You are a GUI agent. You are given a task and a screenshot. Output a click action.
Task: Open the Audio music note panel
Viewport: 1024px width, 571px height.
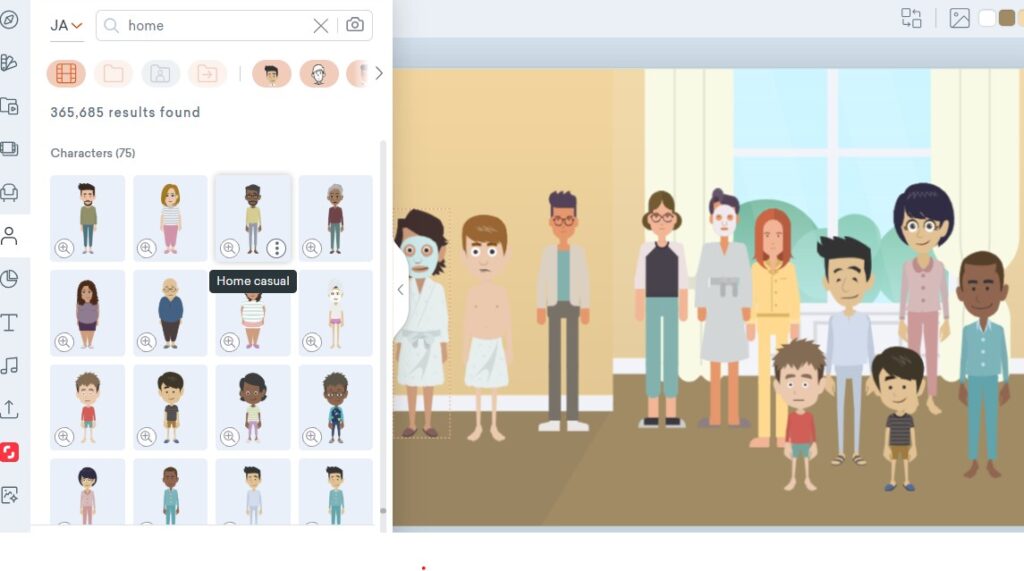pyautogui.click(x=9, y=365)
